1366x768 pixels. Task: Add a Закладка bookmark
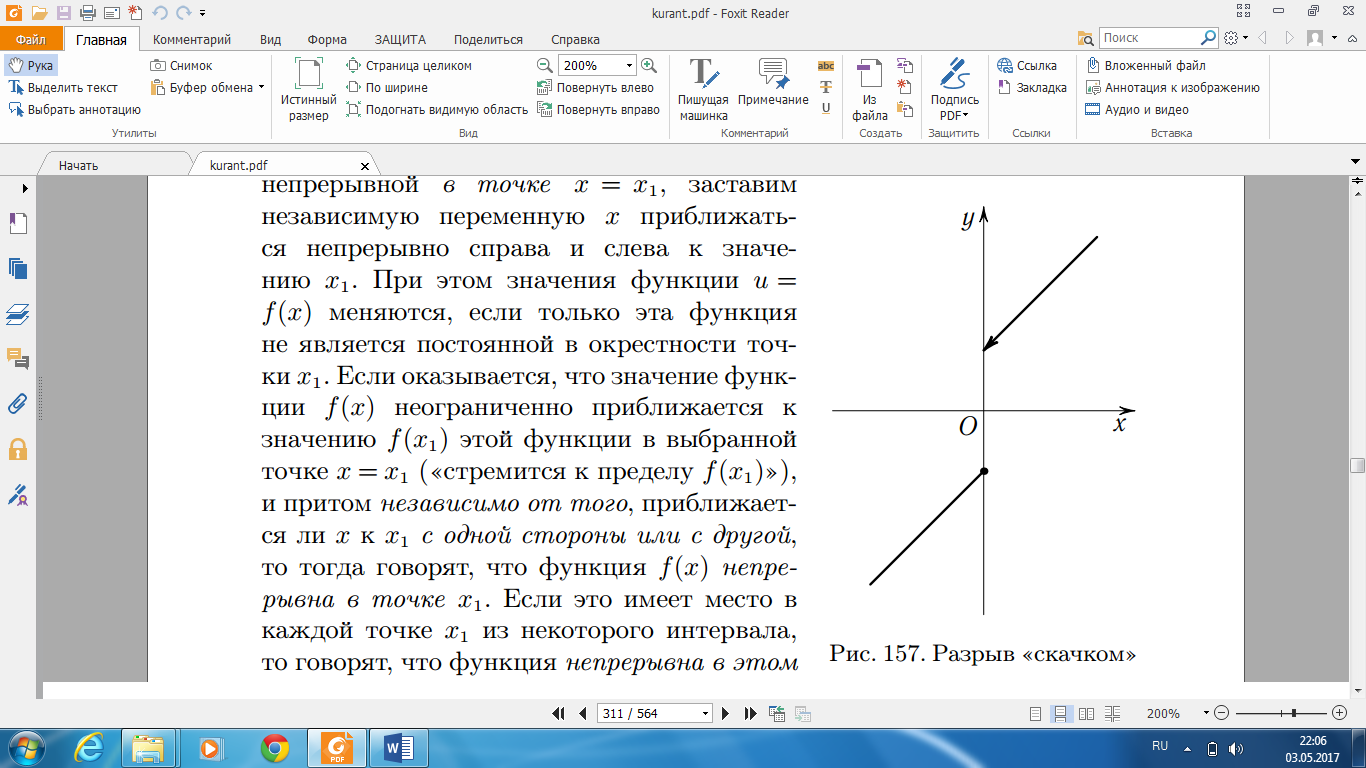1033,88
